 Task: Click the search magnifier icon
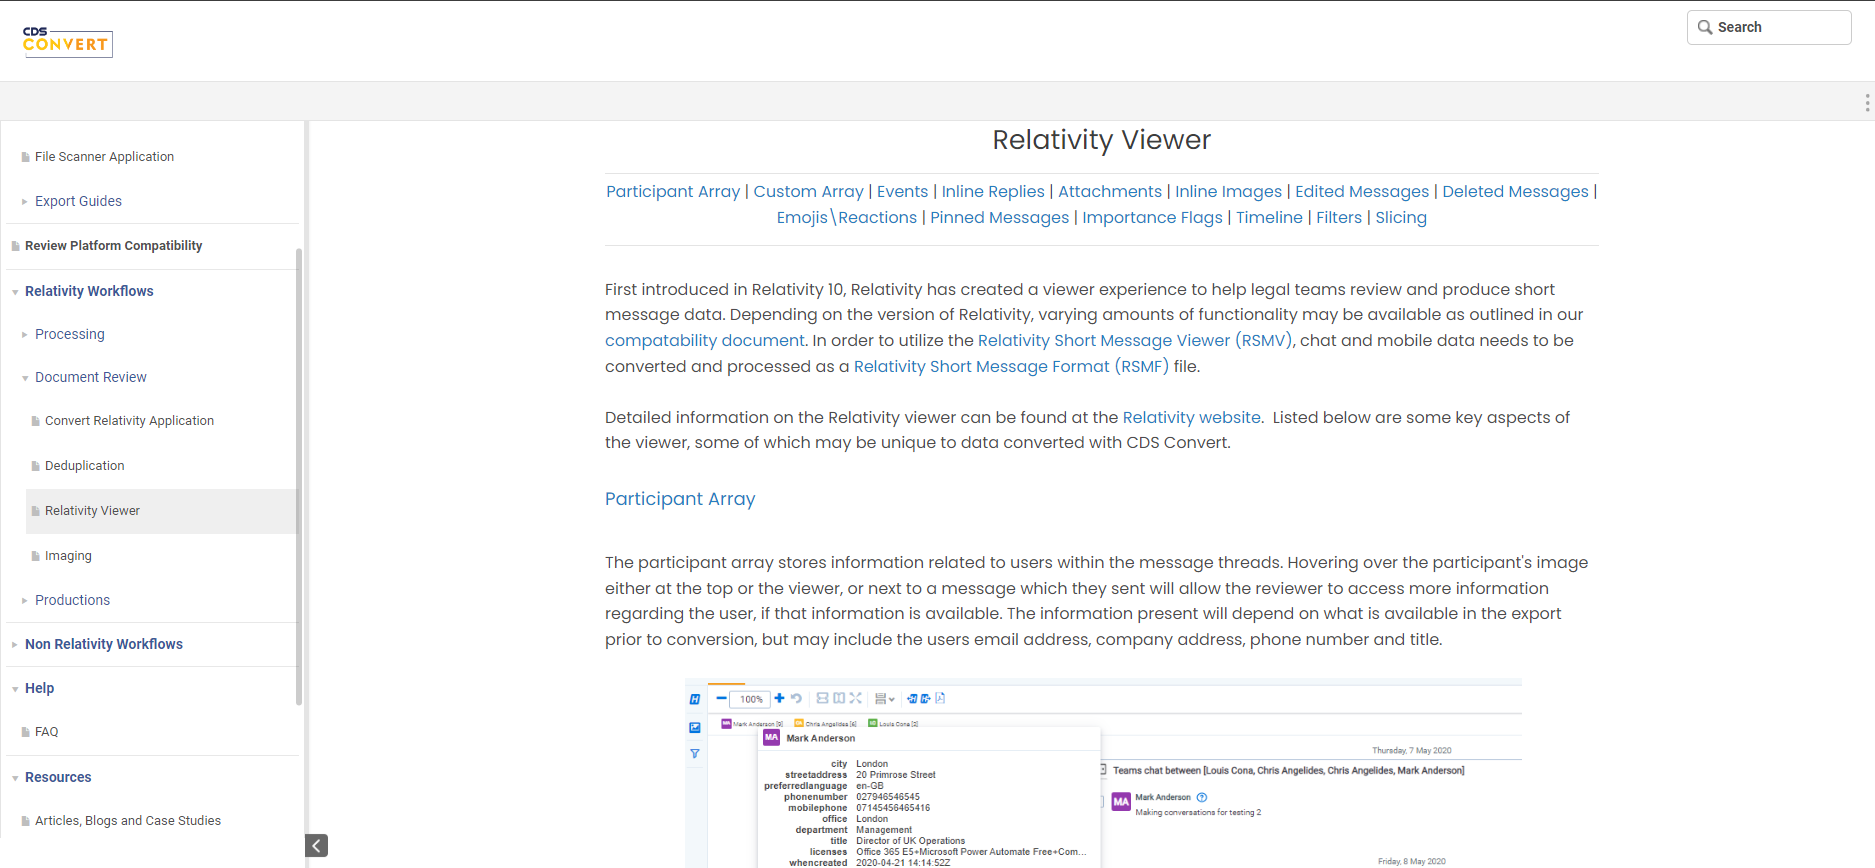tap(1705, 27)
